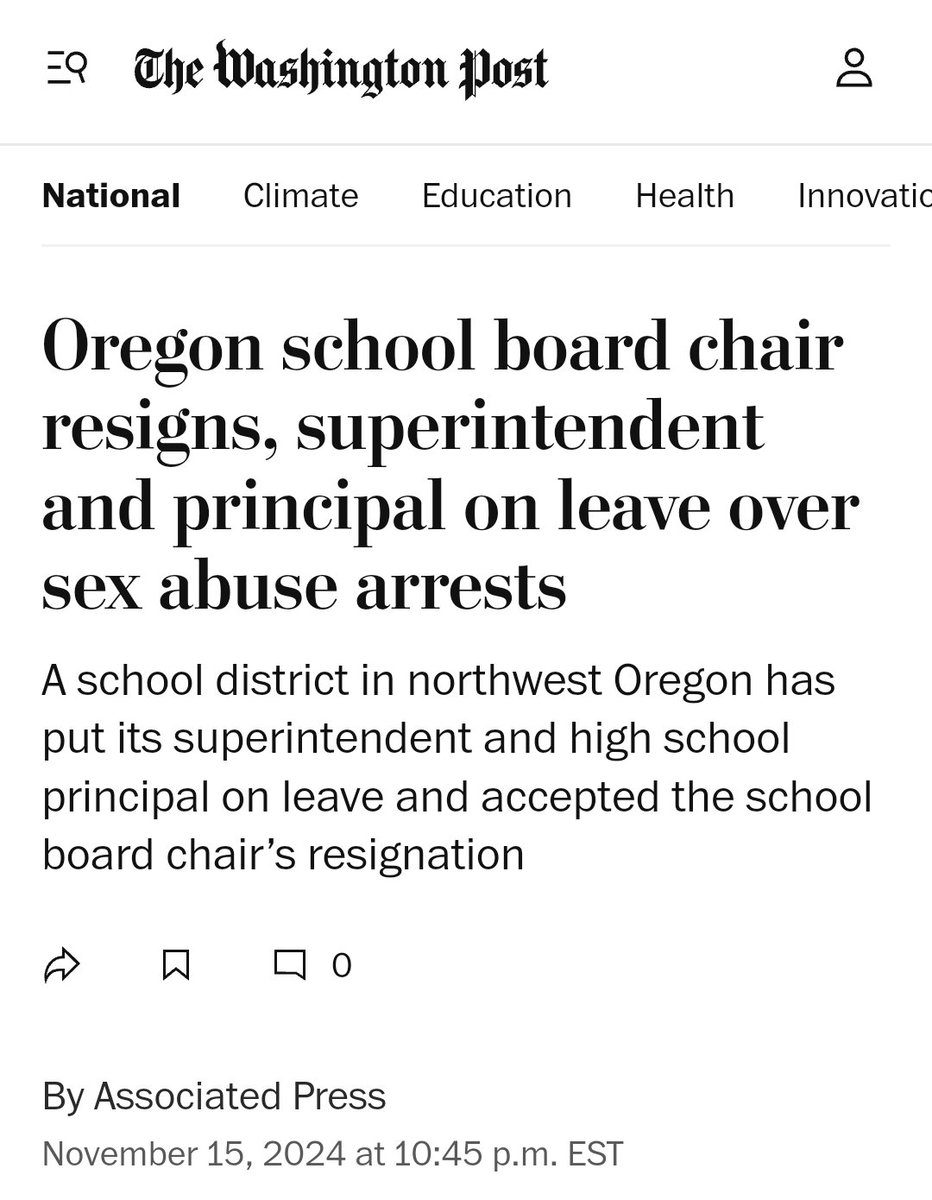Click headline line 'Oregon school board chair'

coord(442,346)
